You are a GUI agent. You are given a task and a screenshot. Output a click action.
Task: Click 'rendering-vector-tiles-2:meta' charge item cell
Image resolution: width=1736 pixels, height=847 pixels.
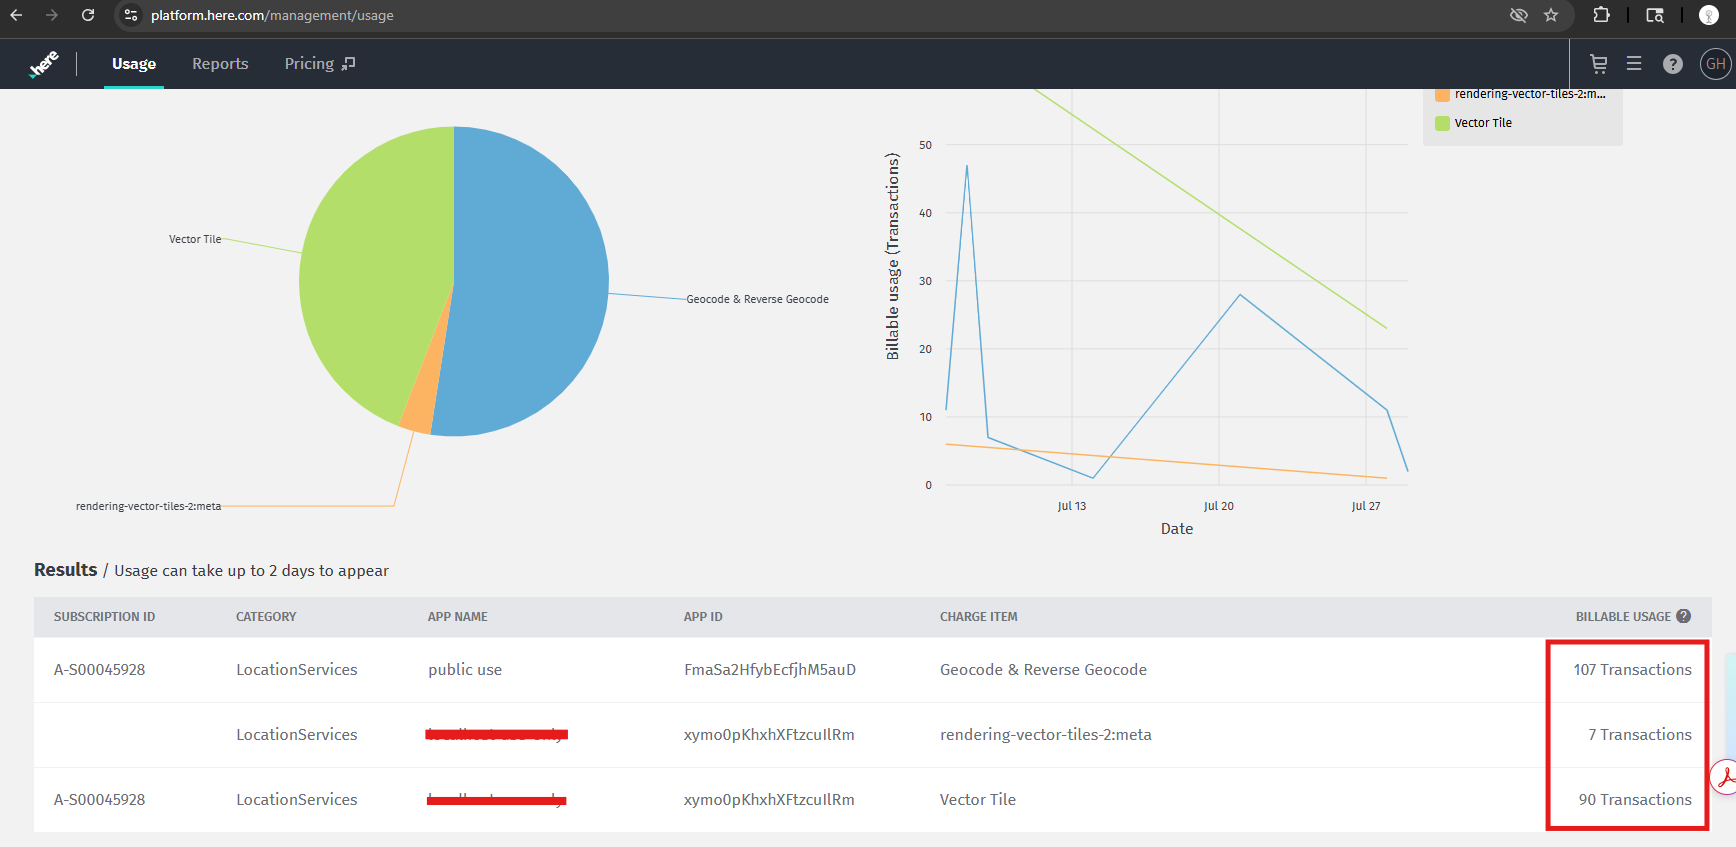1046,735
